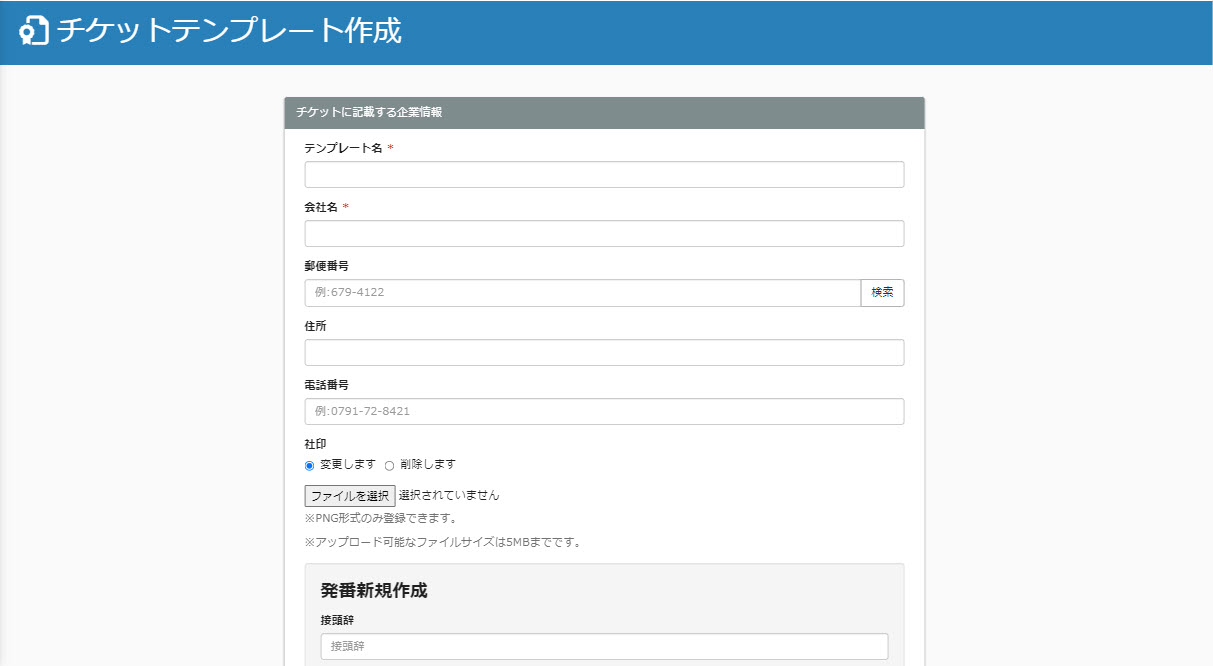Click into the 郵便番号 postal code field

pyautogui.click(x=582, y=293)
